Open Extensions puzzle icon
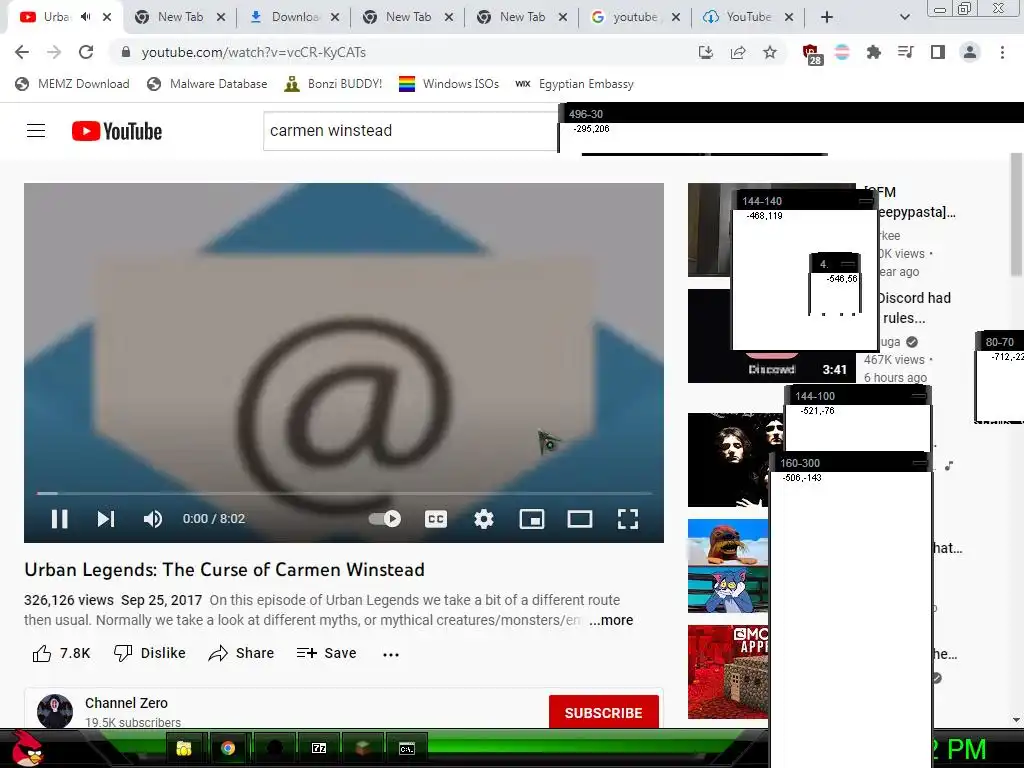This screenshot has width=1024, height=768. [x=874, y=52]
